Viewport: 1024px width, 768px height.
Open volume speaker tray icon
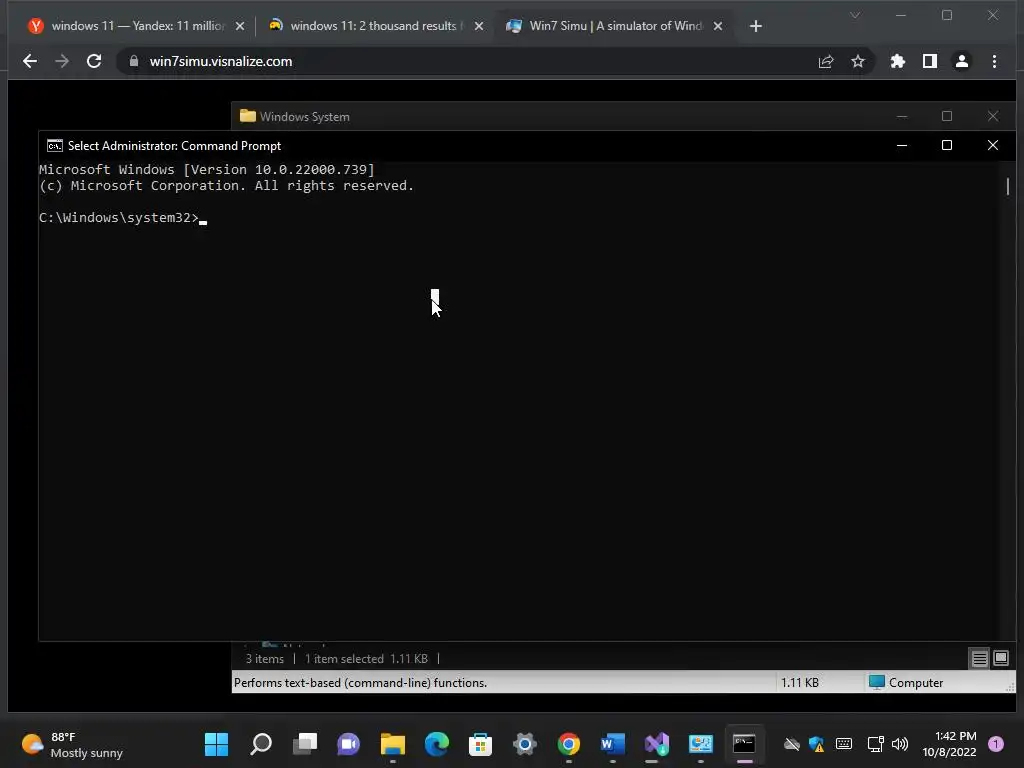[x=900, y=744]
